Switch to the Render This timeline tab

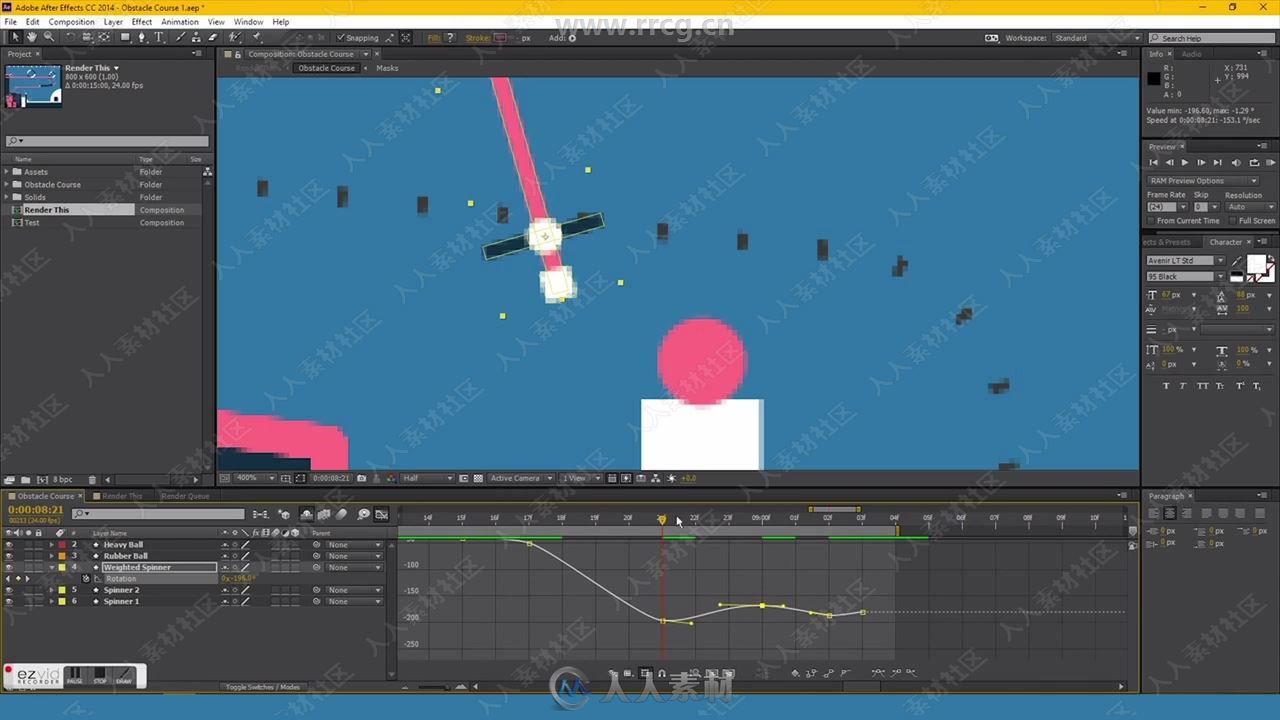(x=122, y=496)
